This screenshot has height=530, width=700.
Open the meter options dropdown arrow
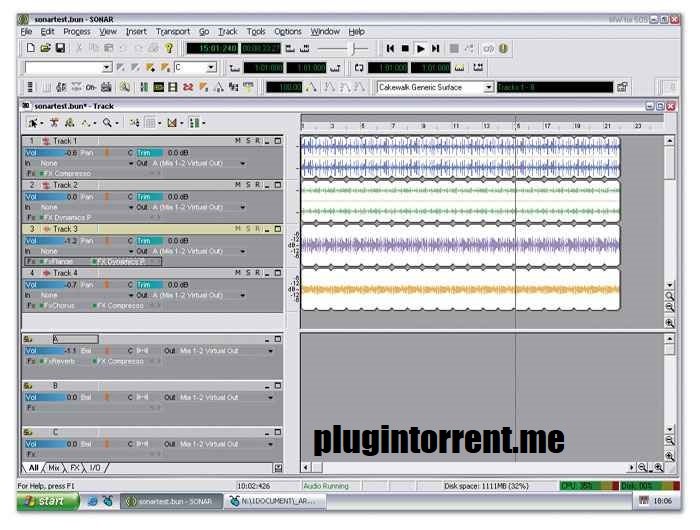coord(204,123)
